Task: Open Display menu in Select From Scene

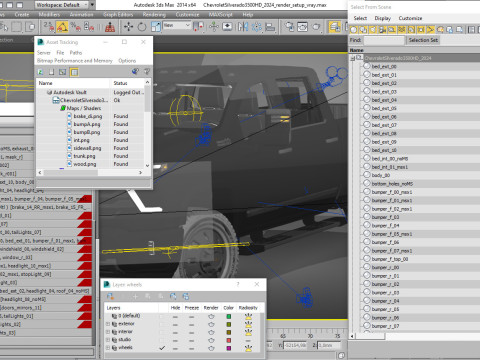Action: tap(383, 18)
